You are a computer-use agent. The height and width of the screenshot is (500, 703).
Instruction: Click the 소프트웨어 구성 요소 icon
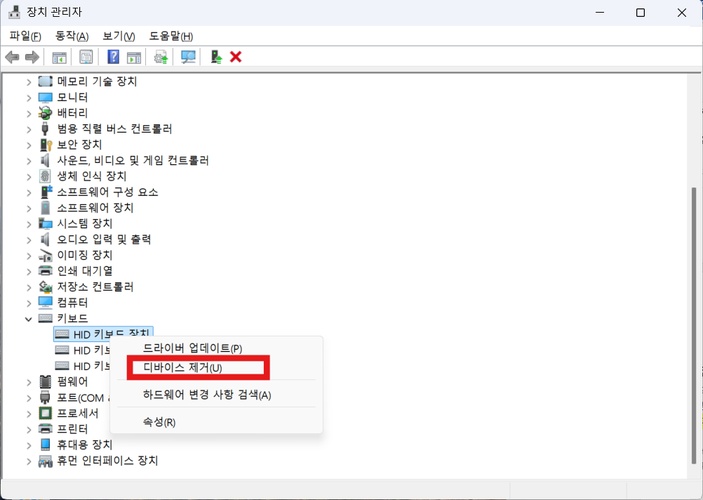(x=46, y=192)
